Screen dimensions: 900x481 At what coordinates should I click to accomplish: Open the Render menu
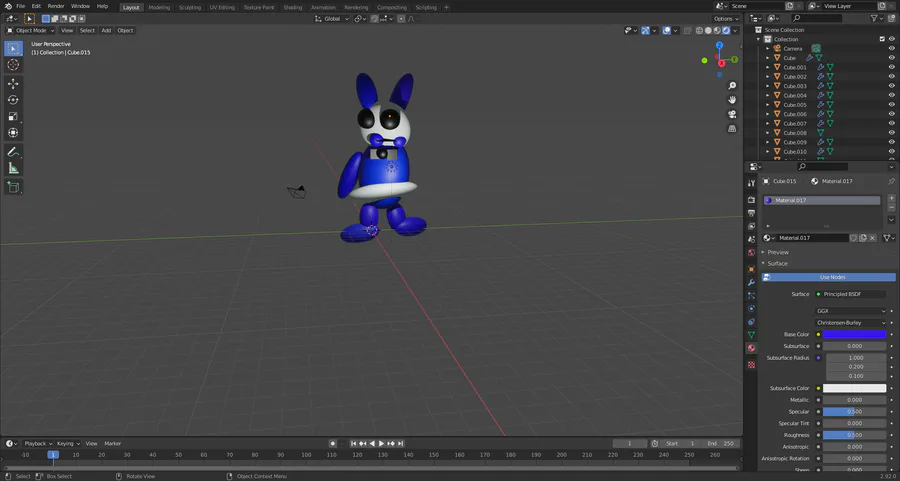(x=56, y=6)
